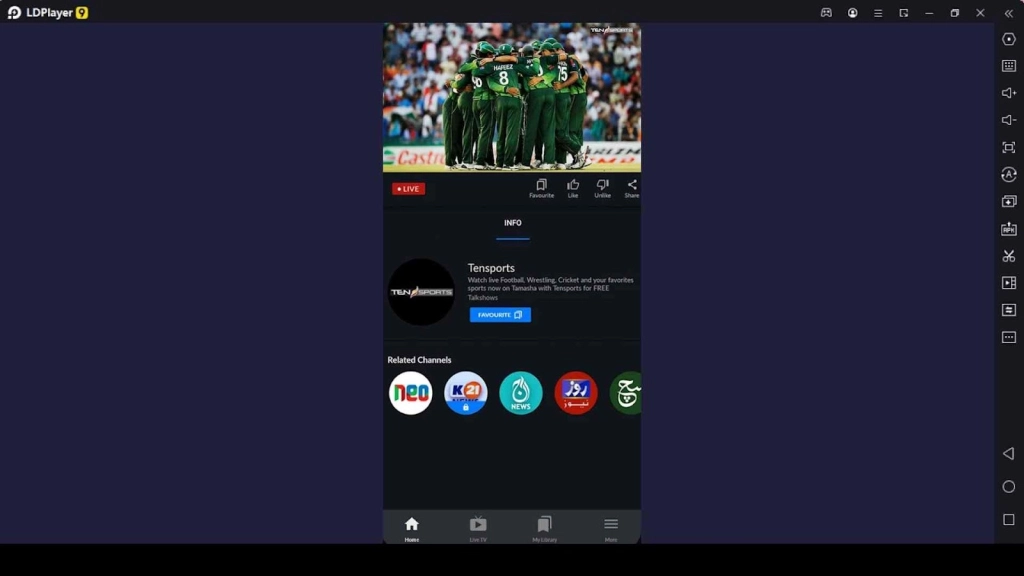Open the Neo channel under Related Channels
This screenshot has width=1024, height=576.
pyautogui.click(x=410, y=392)
